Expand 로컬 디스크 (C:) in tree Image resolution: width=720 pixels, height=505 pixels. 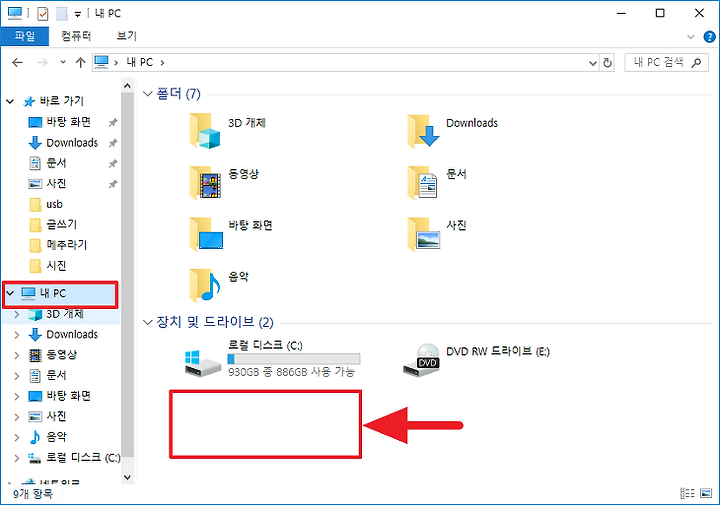pyautogui.click(x=17, y=458)
